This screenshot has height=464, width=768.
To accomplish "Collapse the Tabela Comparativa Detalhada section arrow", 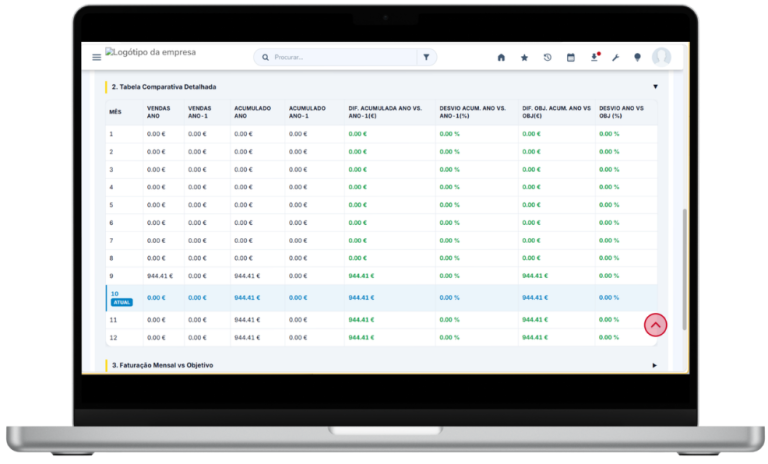I will click(655, 87).
